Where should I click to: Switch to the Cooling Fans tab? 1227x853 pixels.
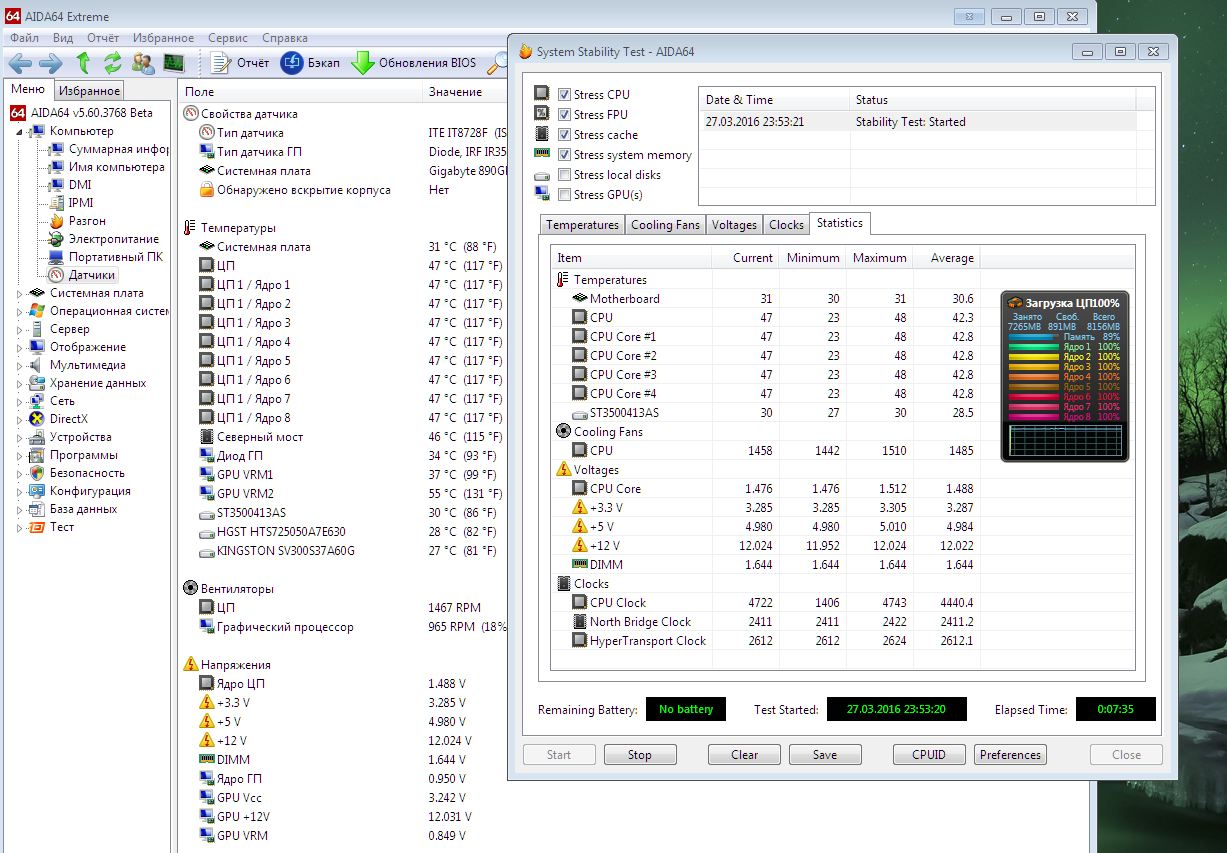tap(665, 225)
